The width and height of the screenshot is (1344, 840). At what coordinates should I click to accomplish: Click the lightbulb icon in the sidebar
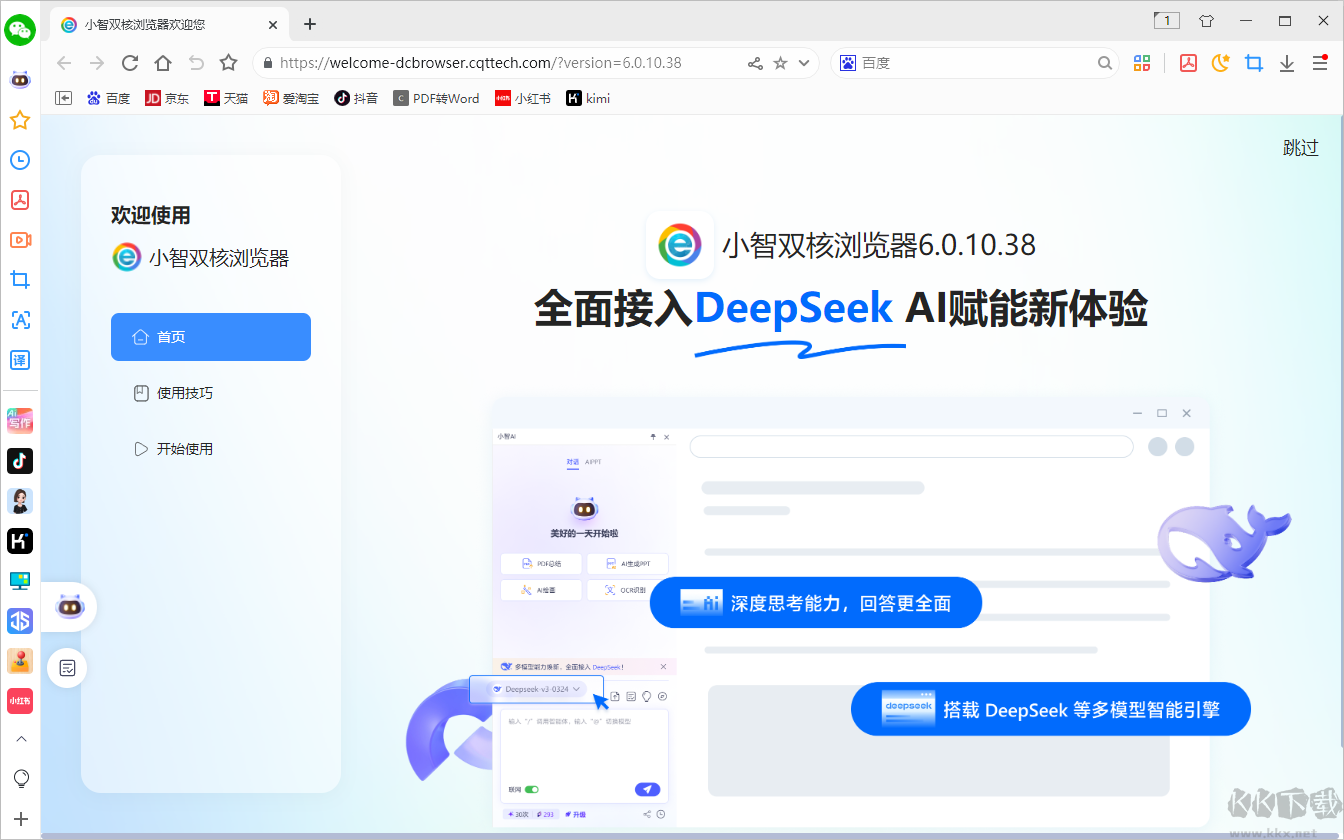click(20, 779)
